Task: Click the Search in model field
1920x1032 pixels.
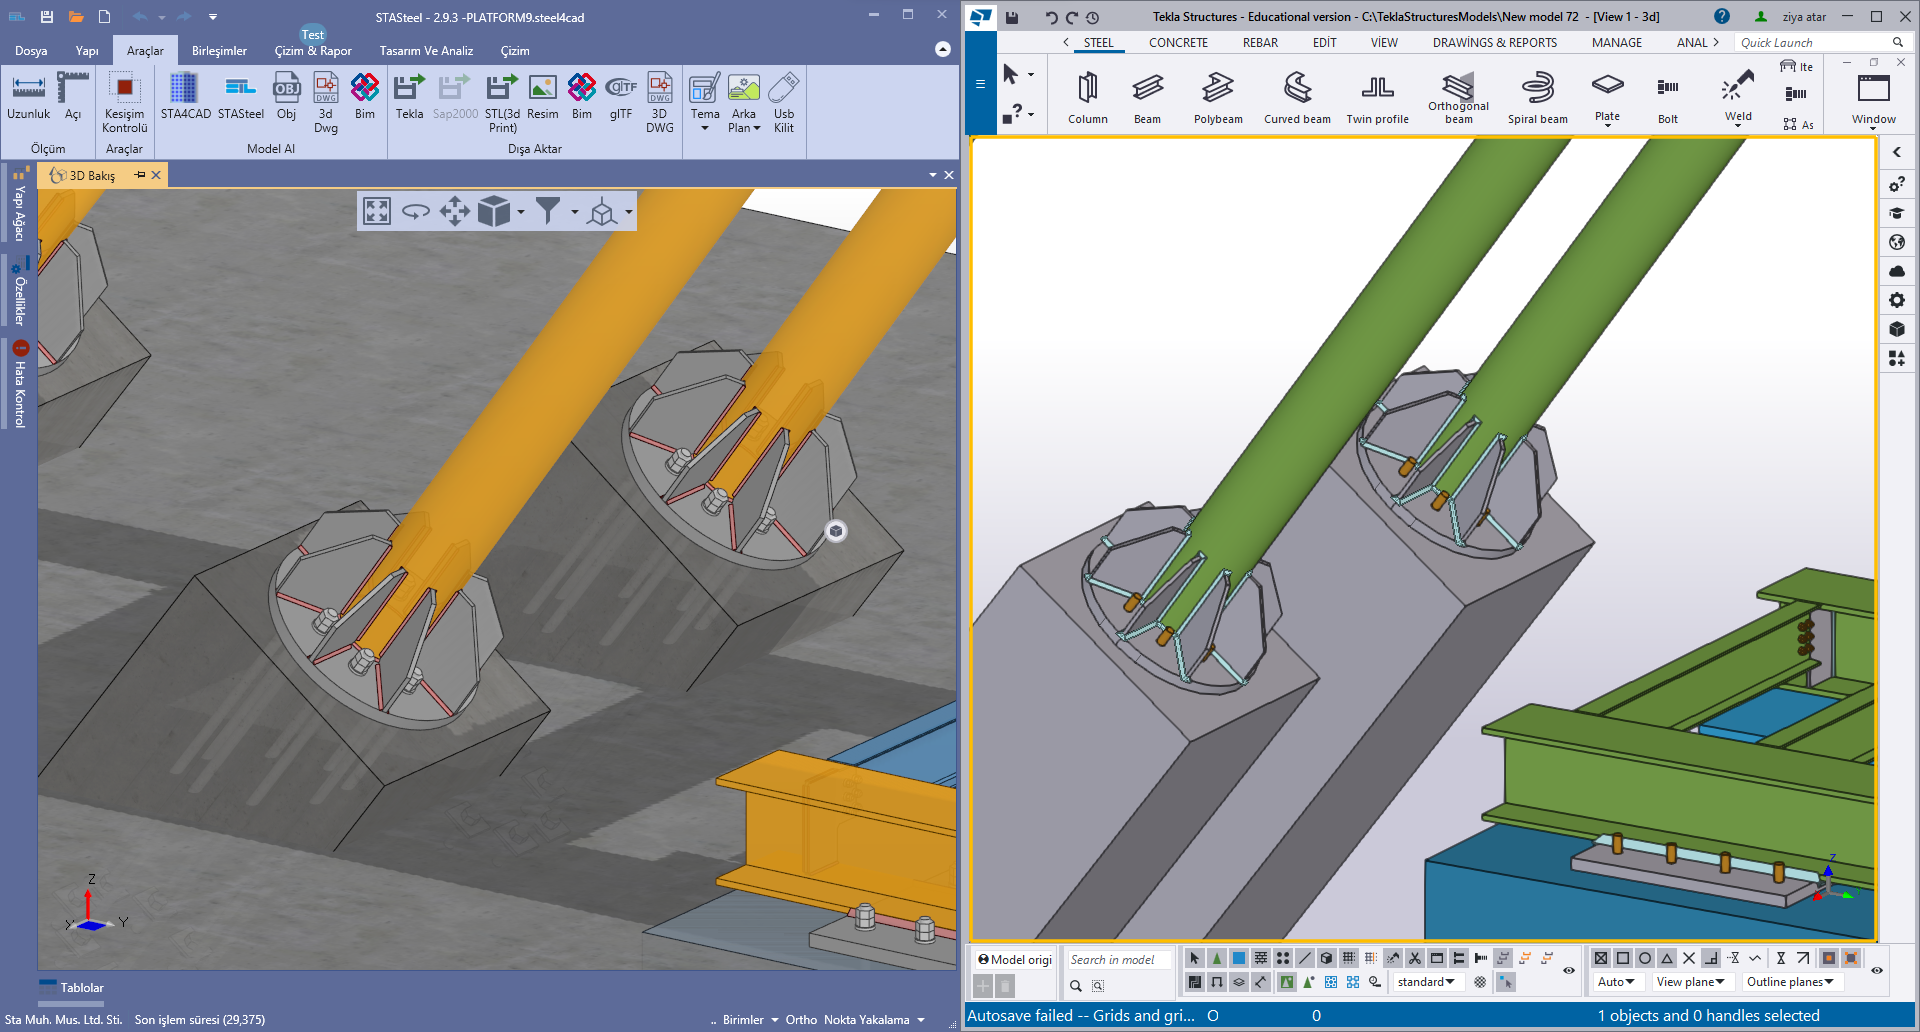Action: [x=1117, y=960]
